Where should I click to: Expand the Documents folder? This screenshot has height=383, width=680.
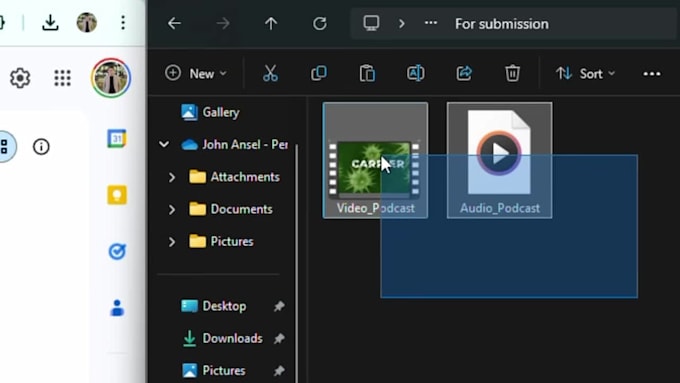(172, 210)
